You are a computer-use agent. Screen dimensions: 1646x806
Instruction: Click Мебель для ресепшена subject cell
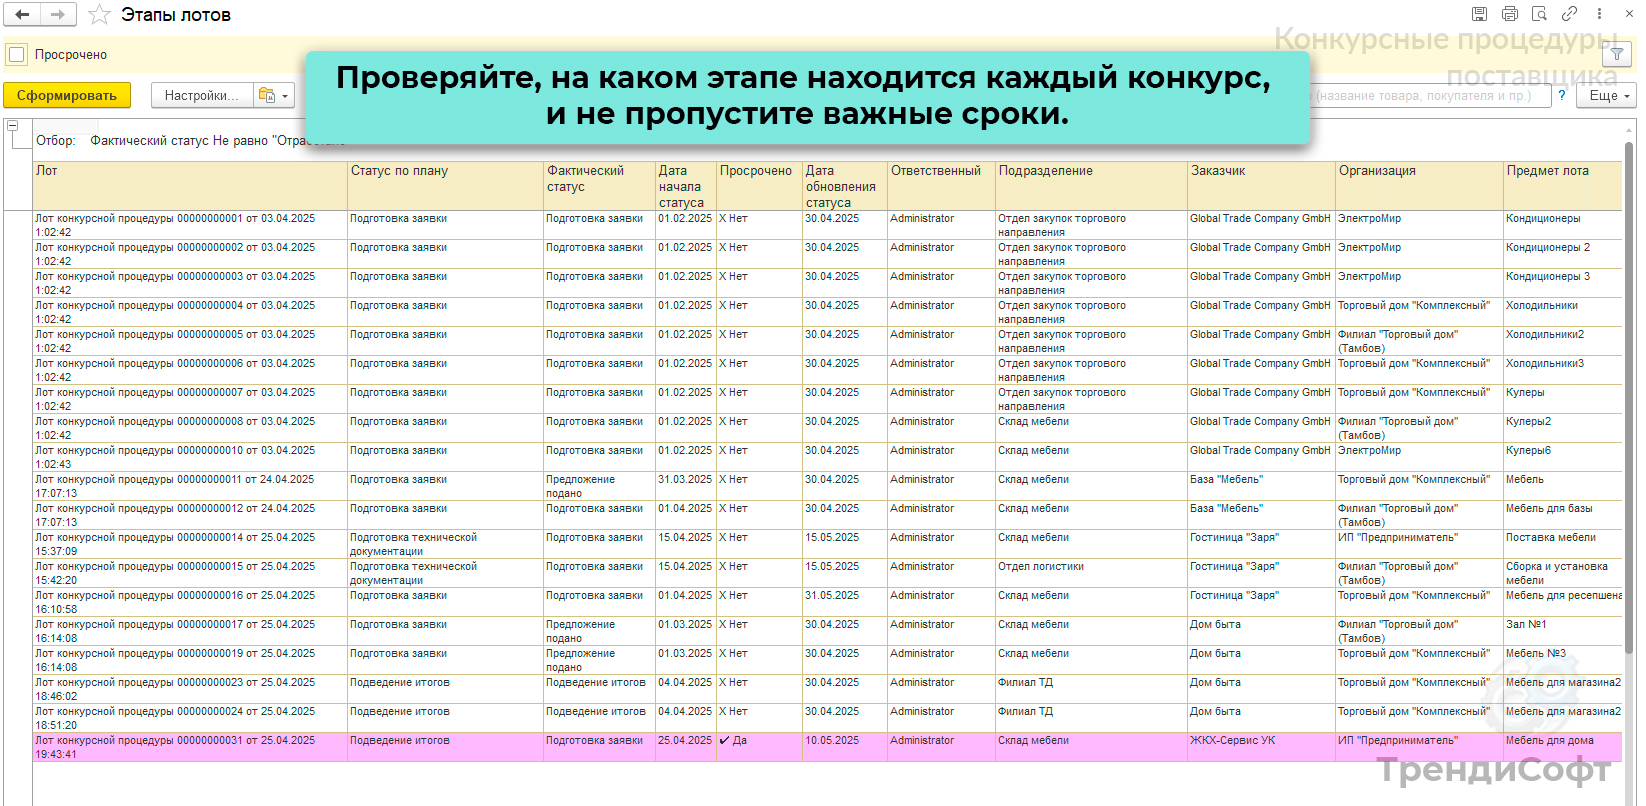pyautogui.click(x=1562, y=602)
